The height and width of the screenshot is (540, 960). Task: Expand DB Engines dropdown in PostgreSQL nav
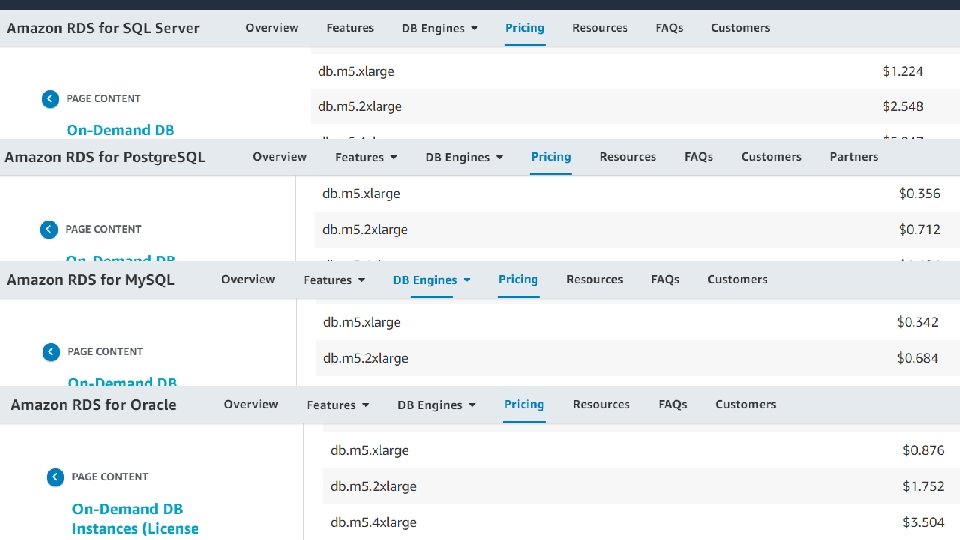coord(465,157)
